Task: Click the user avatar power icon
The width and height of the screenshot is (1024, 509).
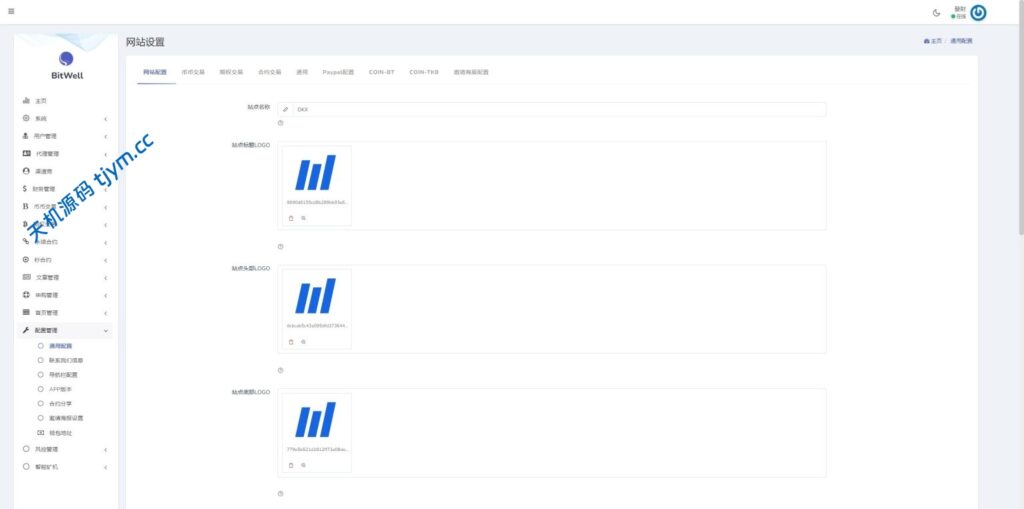Action: [978, 13]
